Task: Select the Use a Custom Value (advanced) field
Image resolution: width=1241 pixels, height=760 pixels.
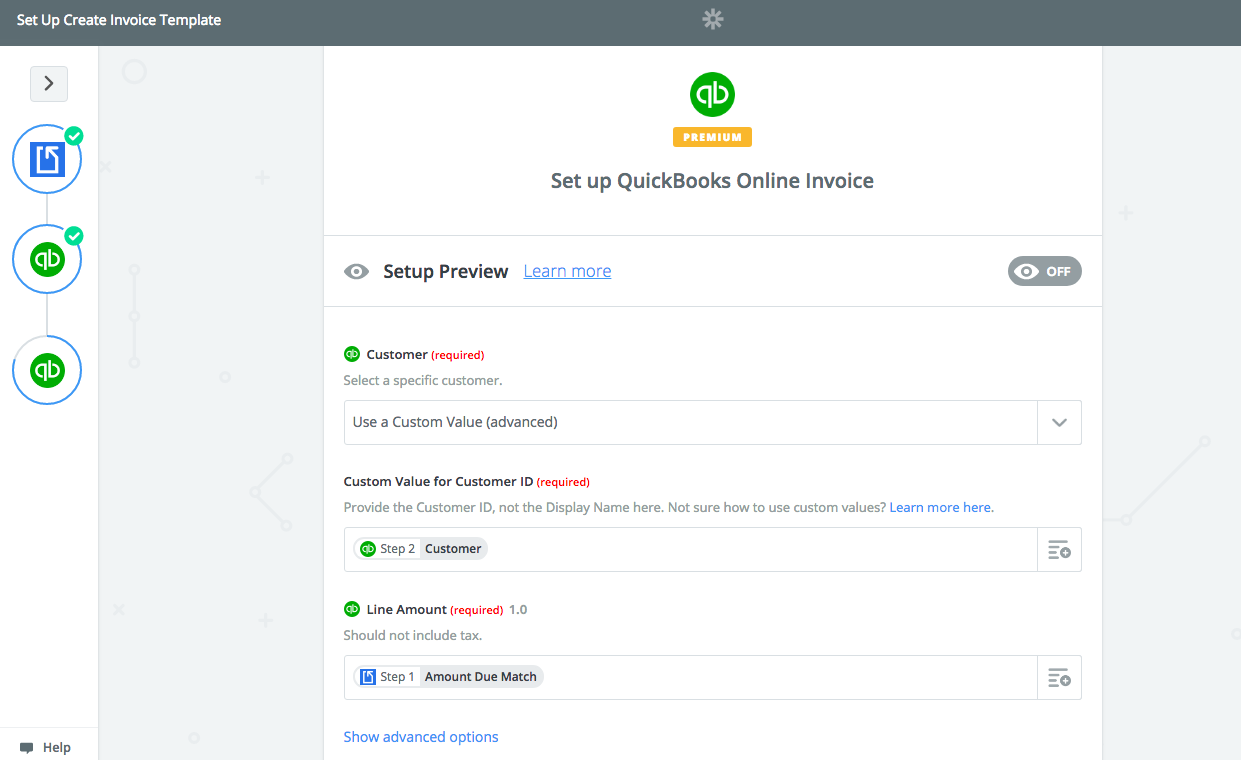Action: pos(691,422)
